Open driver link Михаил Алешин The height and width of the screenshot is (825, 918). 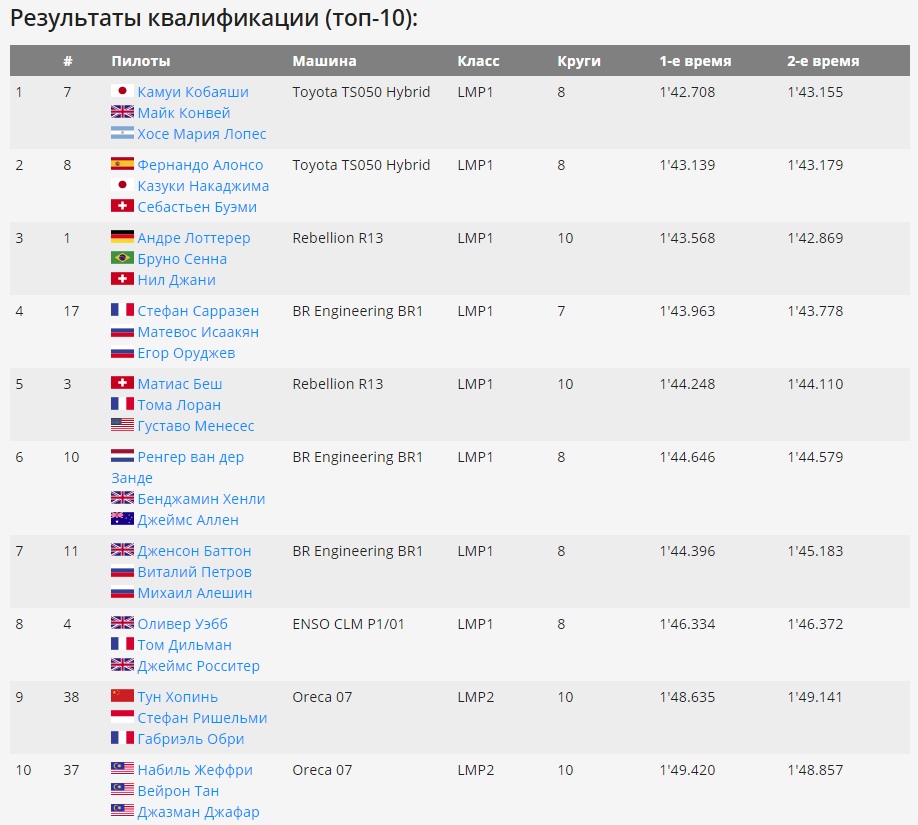(x=195, y=594)
